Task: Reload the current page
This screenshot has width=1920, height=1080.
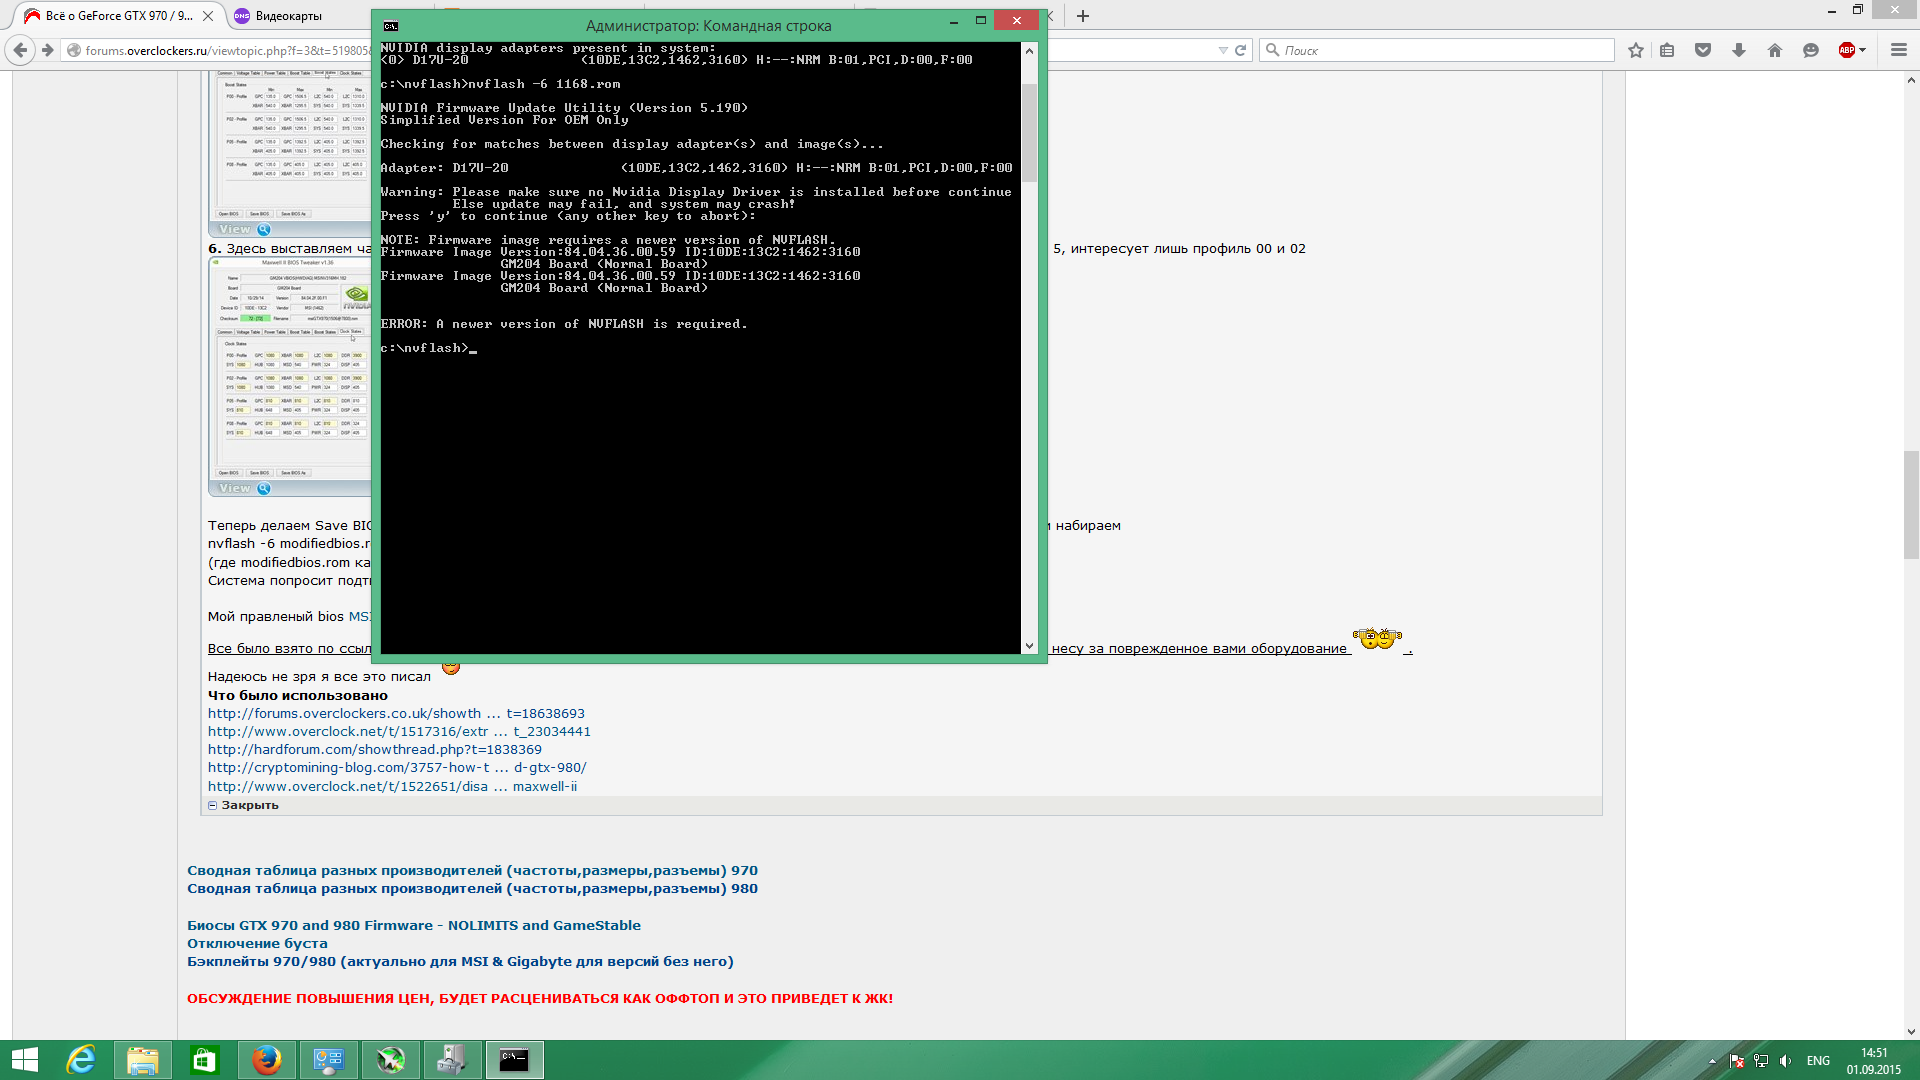Action: [1241, 50]
